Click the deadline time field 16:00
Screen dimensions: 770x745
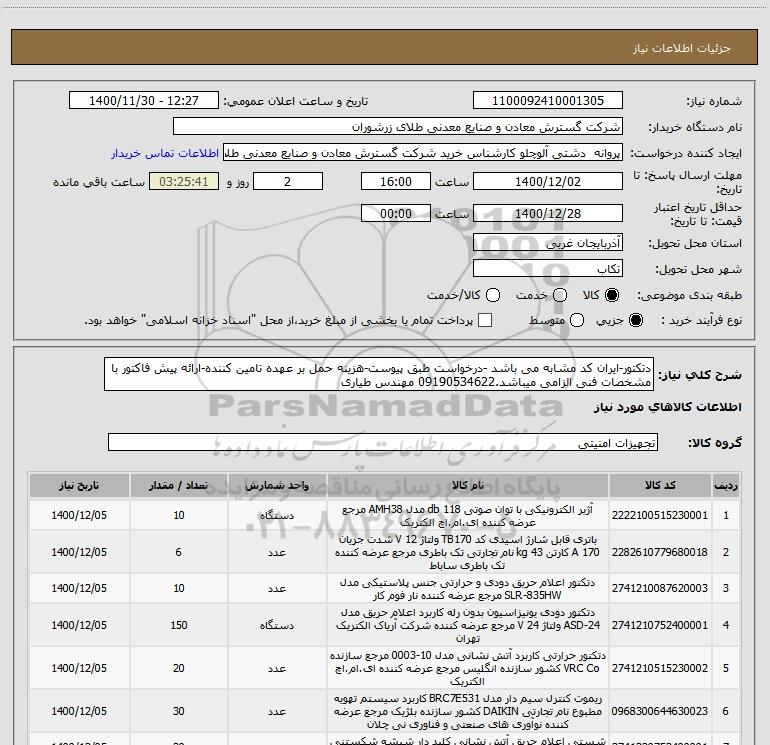(396, 181)
